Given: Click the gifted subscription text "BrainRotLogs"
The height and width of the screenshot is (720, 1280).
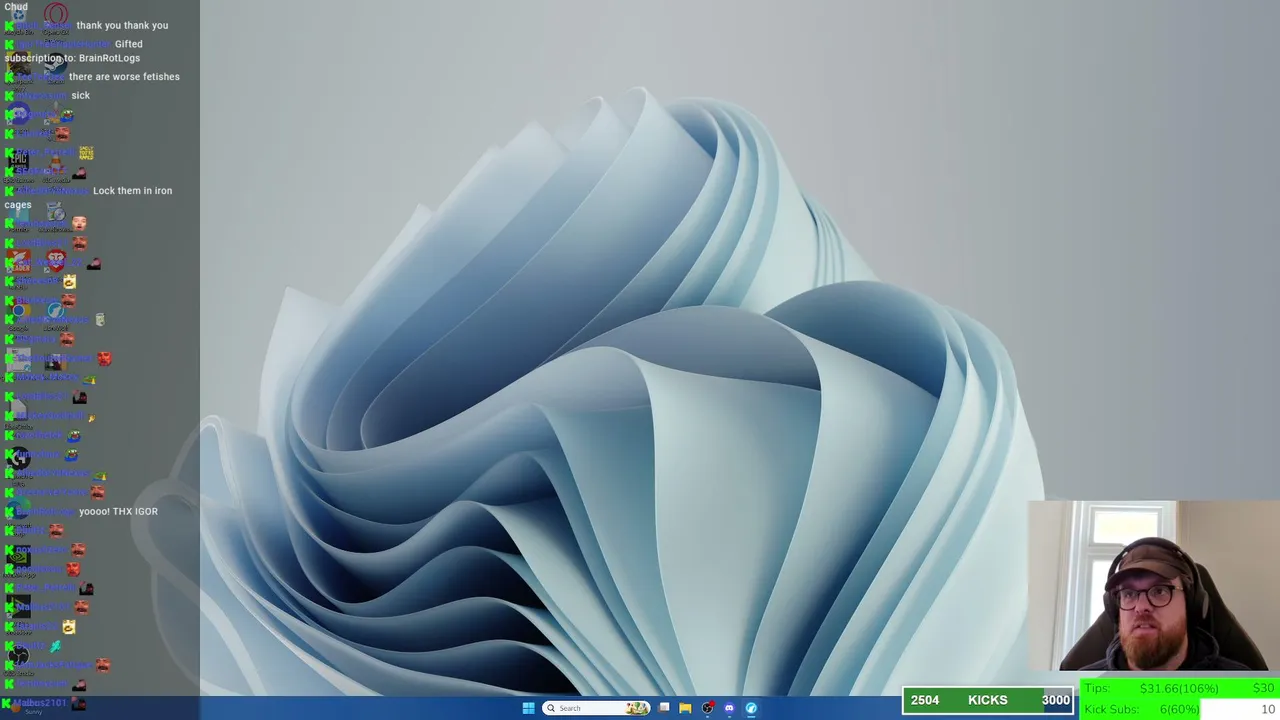Looking at the screenshot, I should (109, 58).
